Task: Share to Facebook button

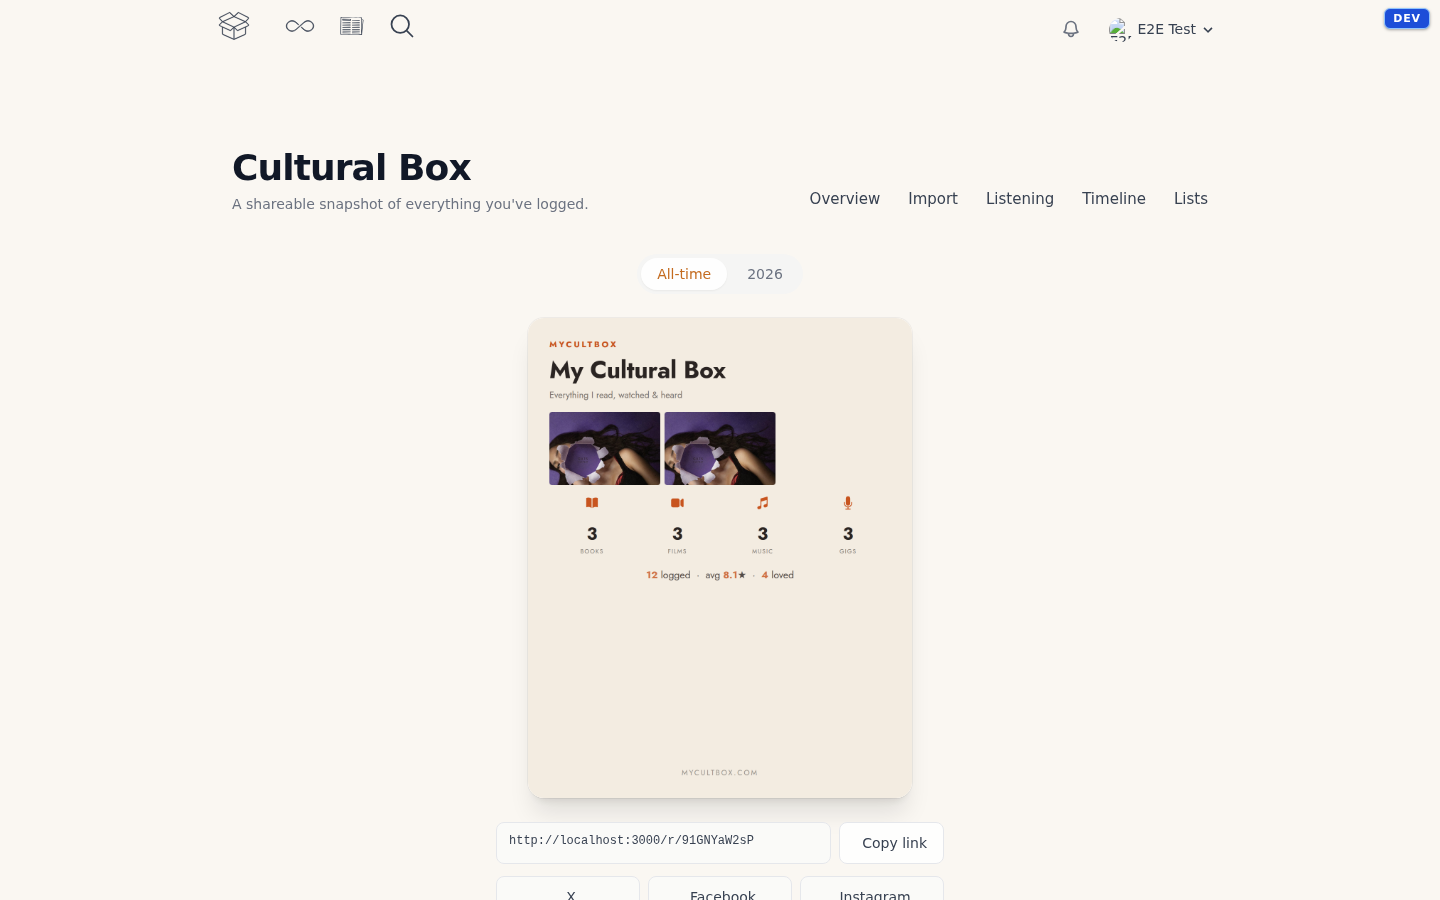Action: (x=720, y=889)
